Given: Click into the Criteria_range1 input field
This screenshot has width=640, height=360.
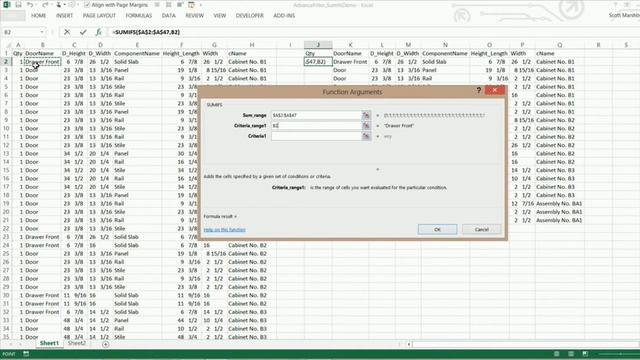Looking at the screenshot, I should point(316,126).
